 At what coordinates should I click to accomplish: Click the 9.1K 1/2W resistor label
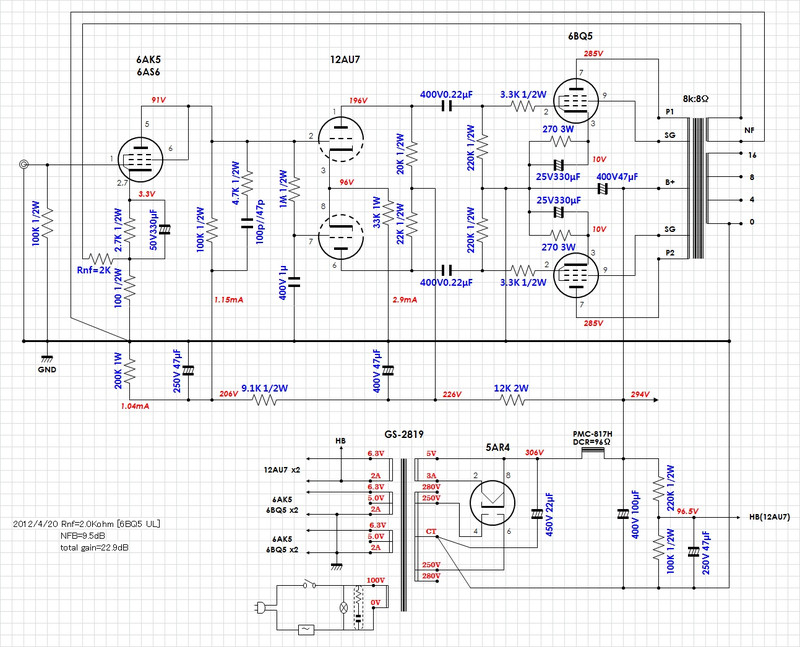click(x=266, y=387)
